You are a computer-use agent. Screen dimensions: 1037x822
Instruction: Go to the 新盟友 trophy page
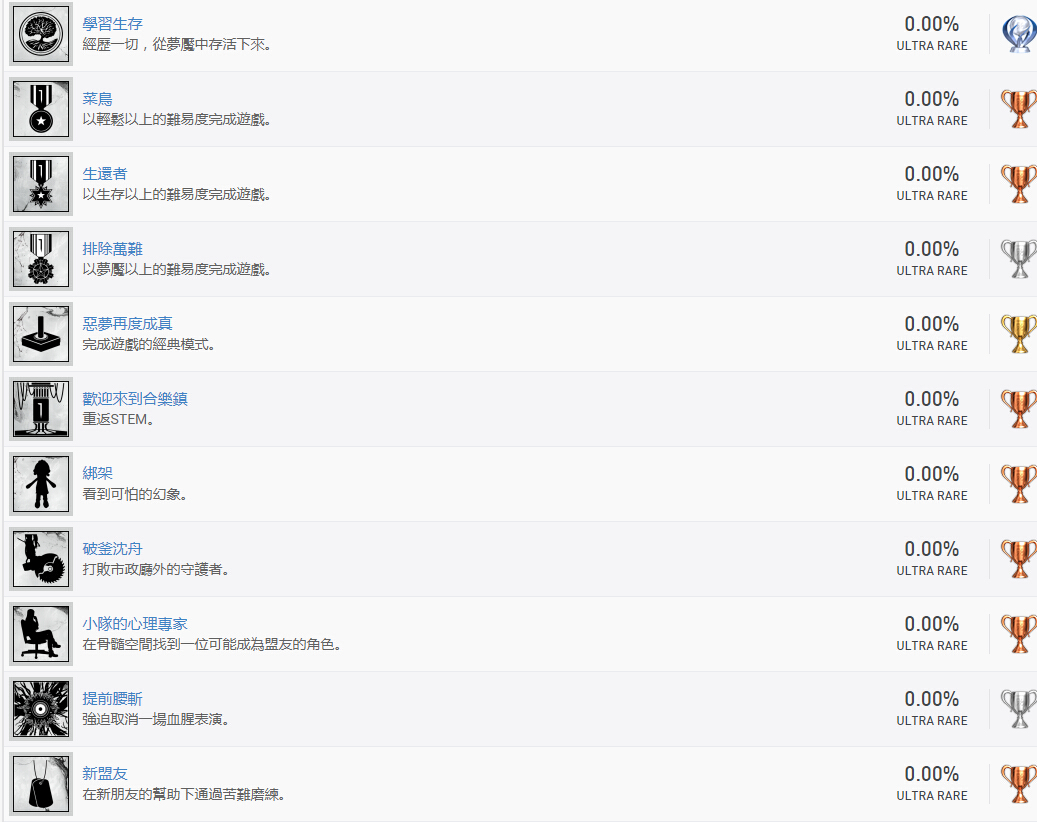(x=104, y=774)
